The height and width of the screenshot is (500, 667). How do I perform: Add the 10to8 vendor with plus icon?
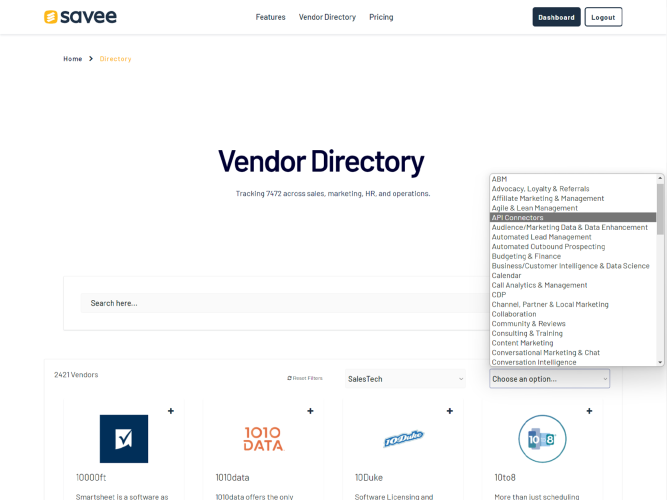click(589, 411)
